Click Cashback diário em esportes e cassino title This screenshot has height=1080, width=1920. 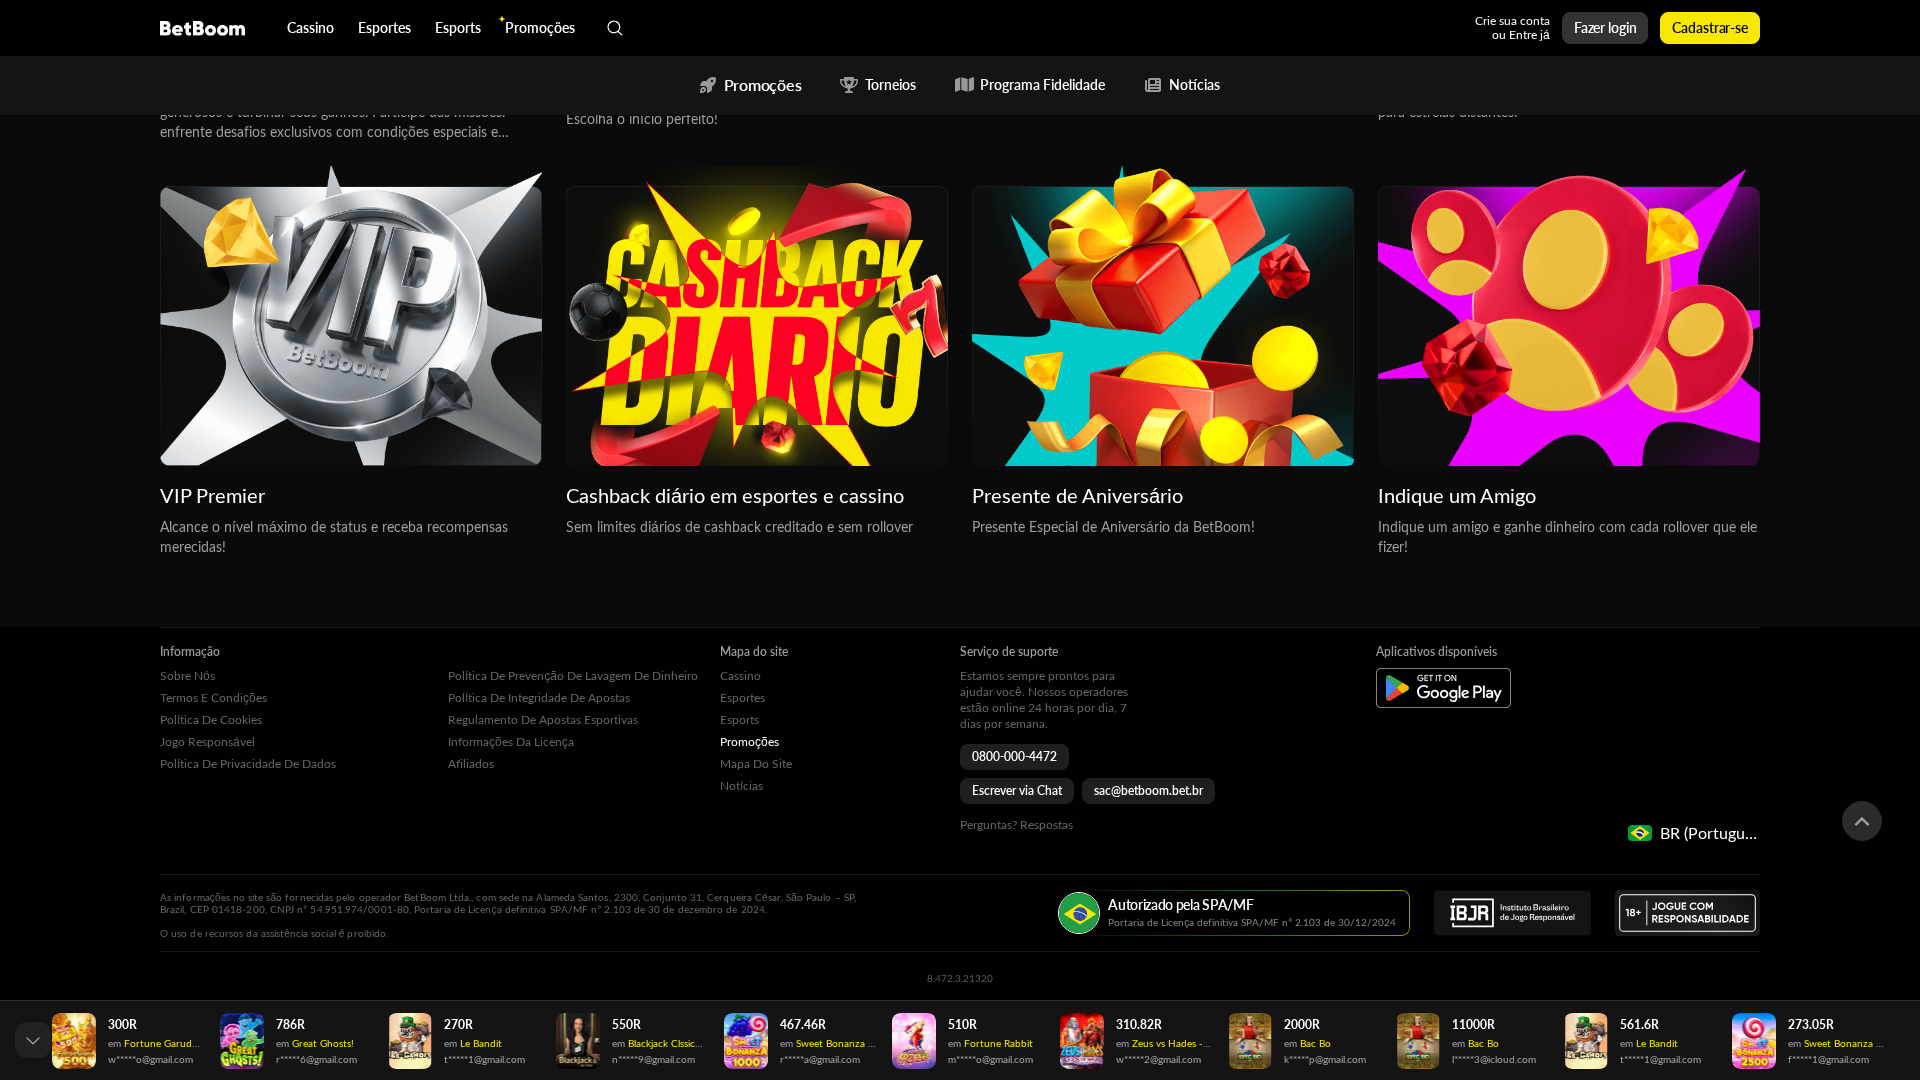click(x=735, y=496)
